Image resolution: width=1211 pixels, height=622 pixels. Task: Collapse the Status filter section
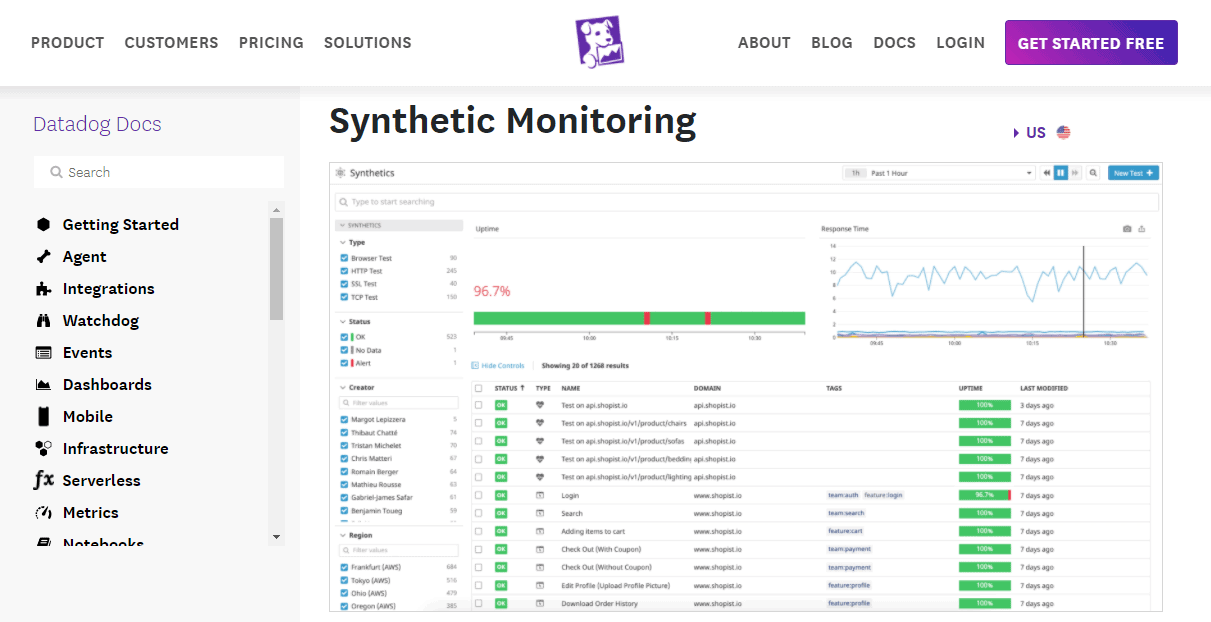point(344,322)
